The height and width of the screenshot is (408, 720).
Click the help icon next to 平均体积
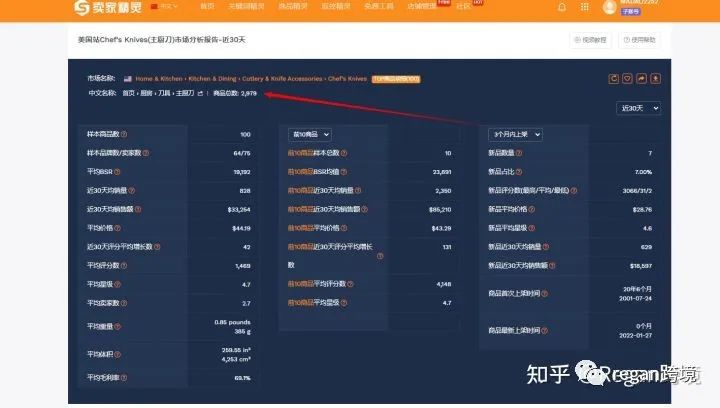pos(118,355)
